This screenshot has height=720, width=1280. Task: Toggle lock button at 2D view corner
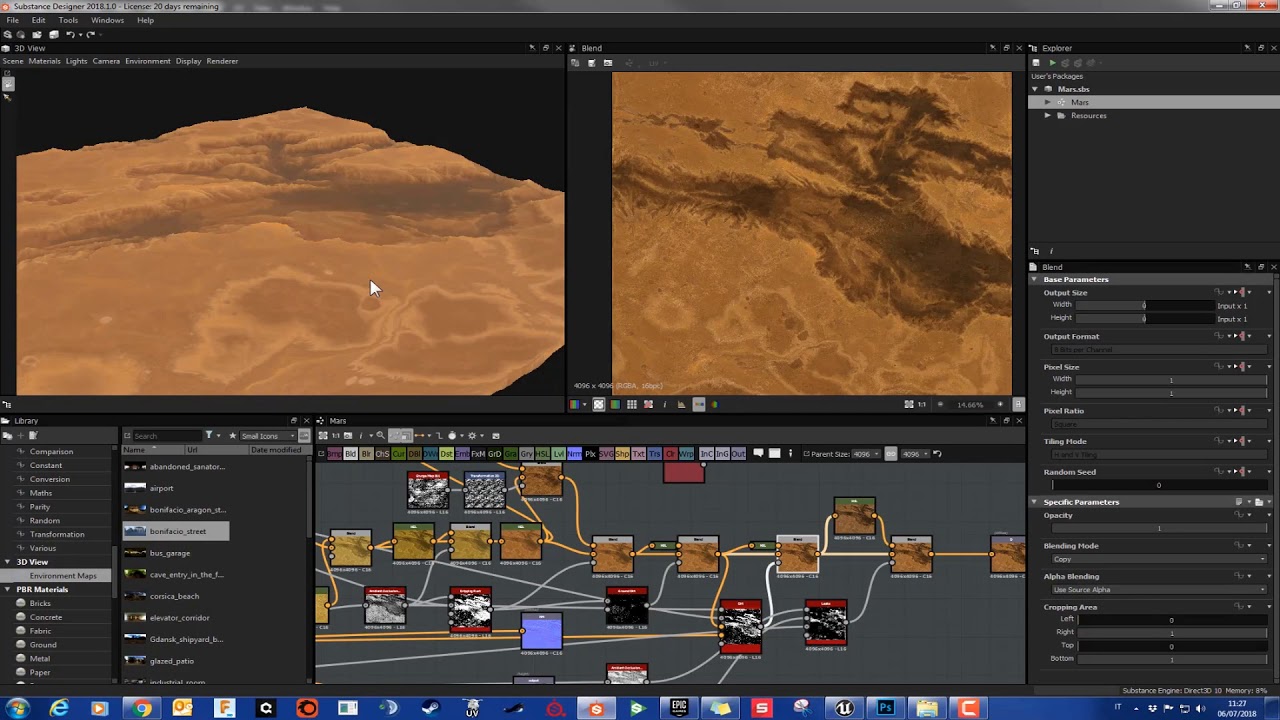click(1018, 404)
